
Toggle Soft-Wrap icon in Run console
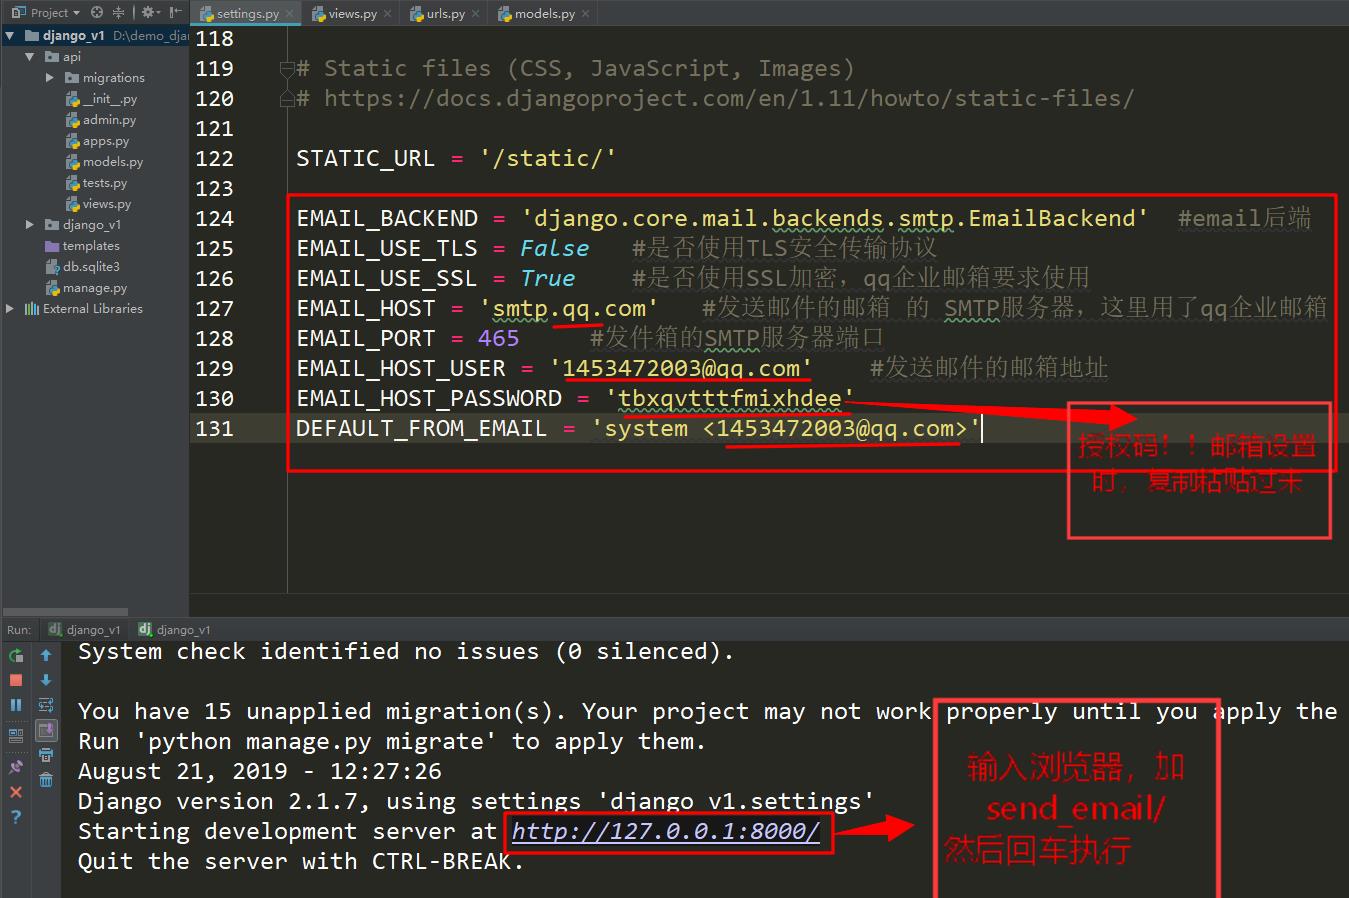46,705
